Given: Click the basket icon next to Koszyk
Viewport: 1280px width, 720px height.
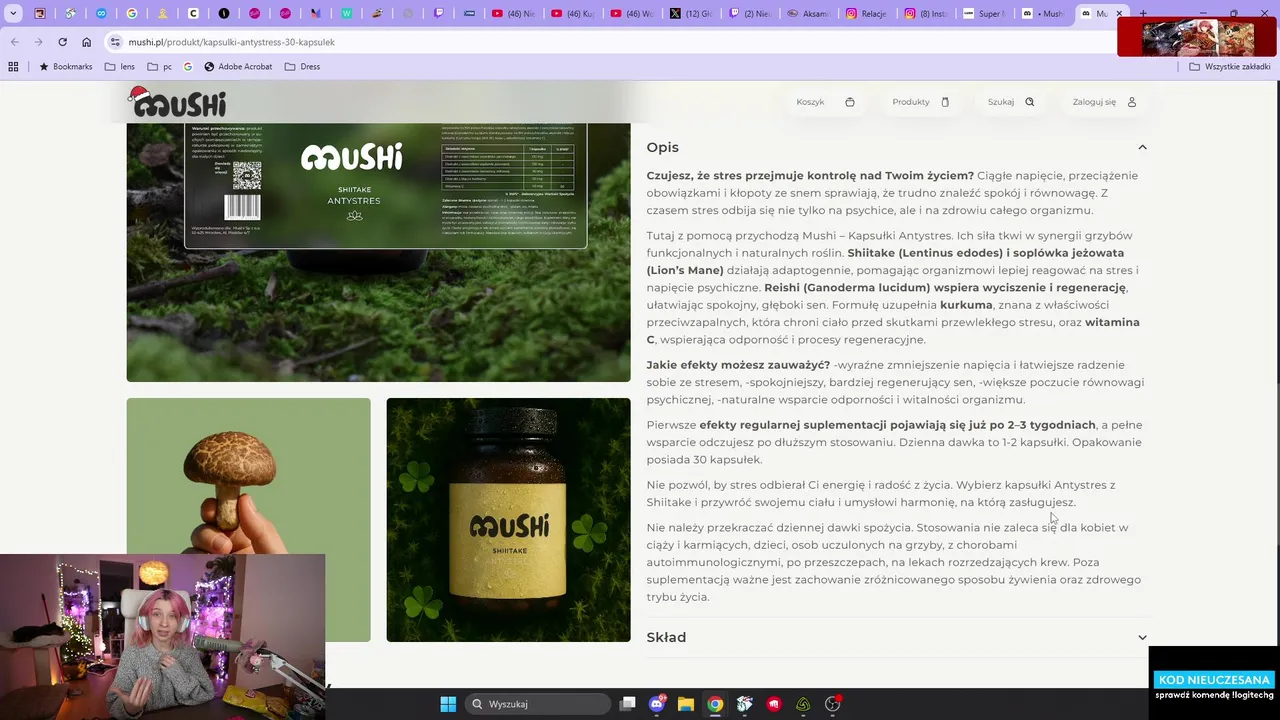Looking at the screenshot, I should click(850, 102).
